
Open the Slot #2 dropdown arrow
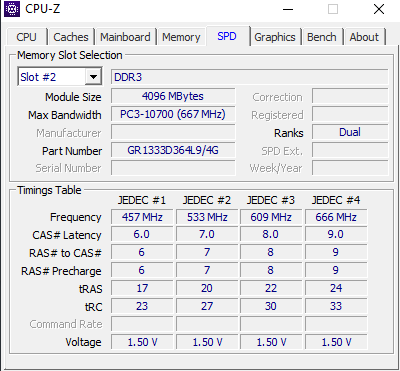coord(93,77)
